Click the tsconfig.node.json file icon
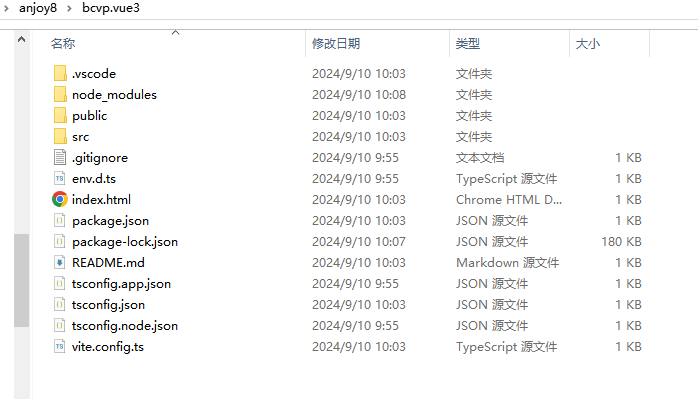 coord(60,326)
